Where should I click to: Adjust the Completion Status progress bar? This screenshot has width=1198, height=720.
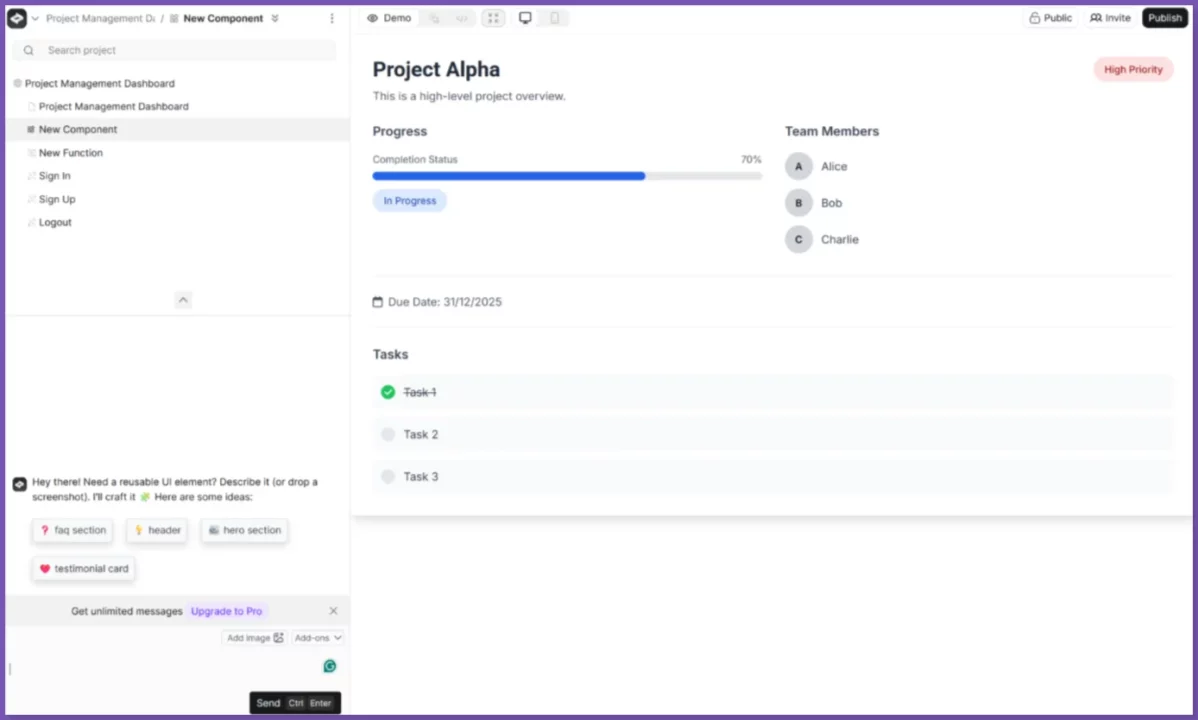(567, 176)
